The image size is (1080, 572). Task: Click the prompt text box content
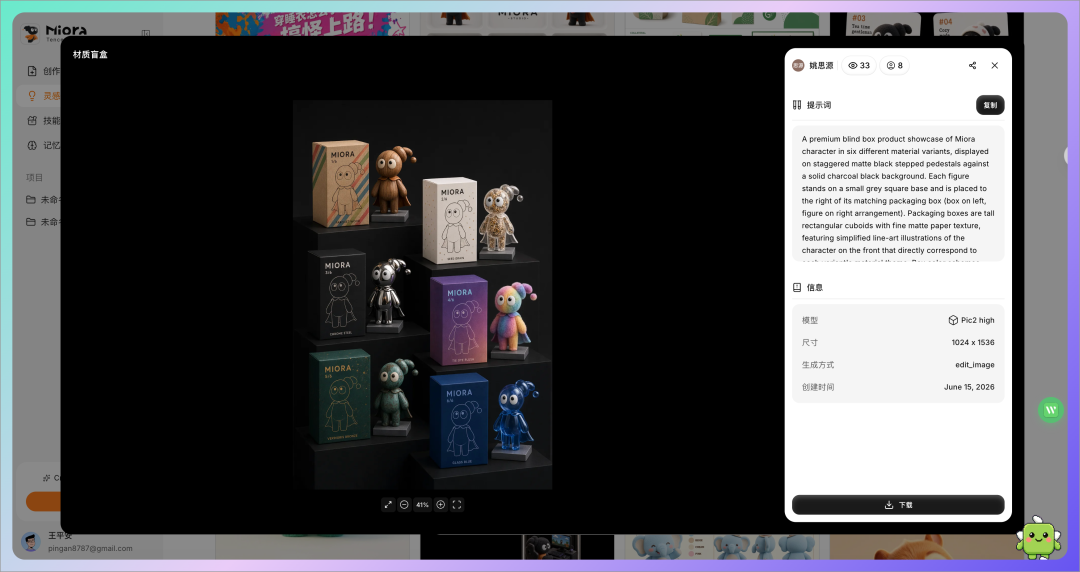pyautogui.click(x=898, y=194)
